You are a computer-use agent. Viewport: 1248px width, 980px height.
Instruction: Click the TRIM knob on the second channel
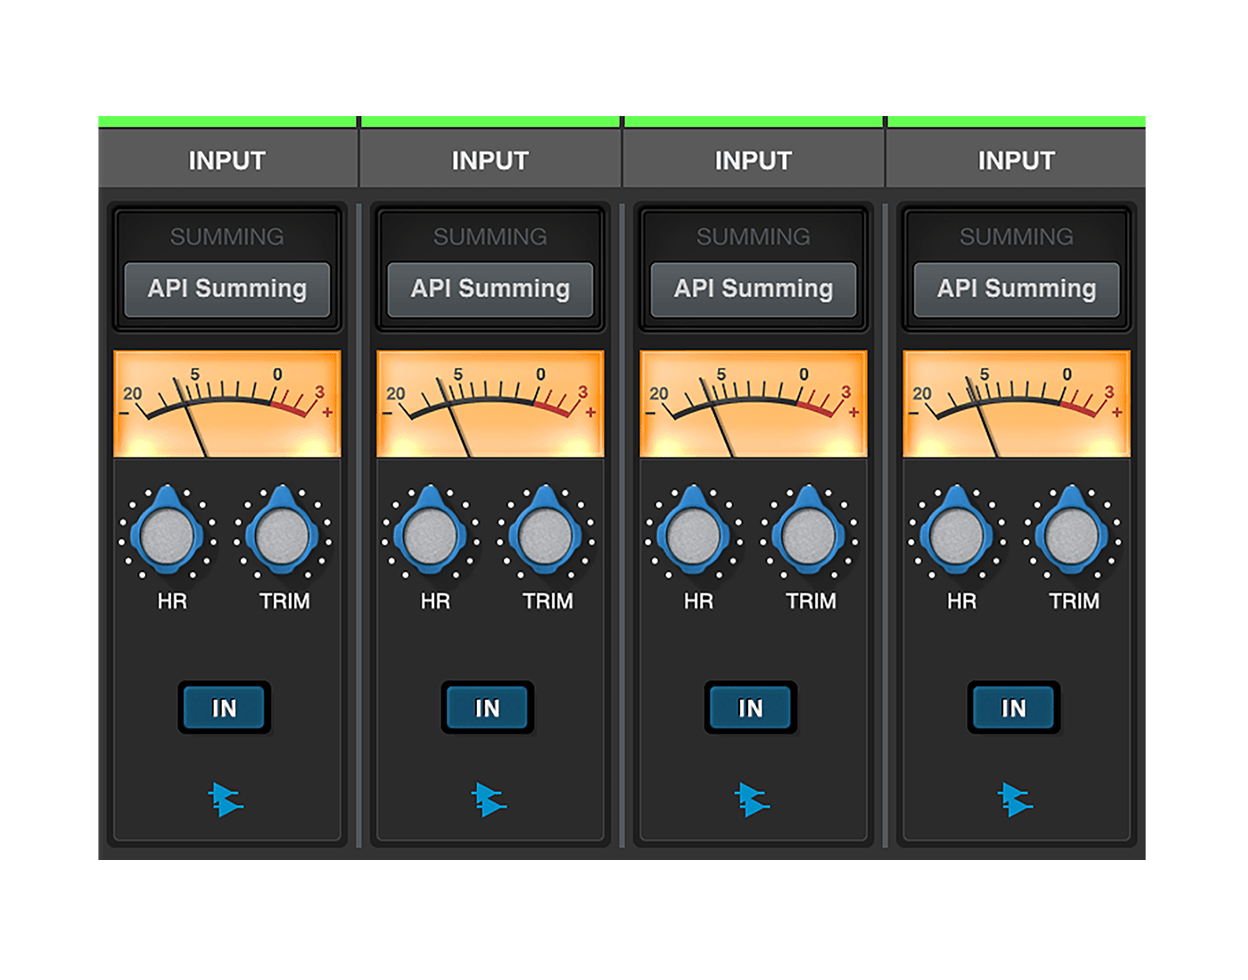[546, 535]
